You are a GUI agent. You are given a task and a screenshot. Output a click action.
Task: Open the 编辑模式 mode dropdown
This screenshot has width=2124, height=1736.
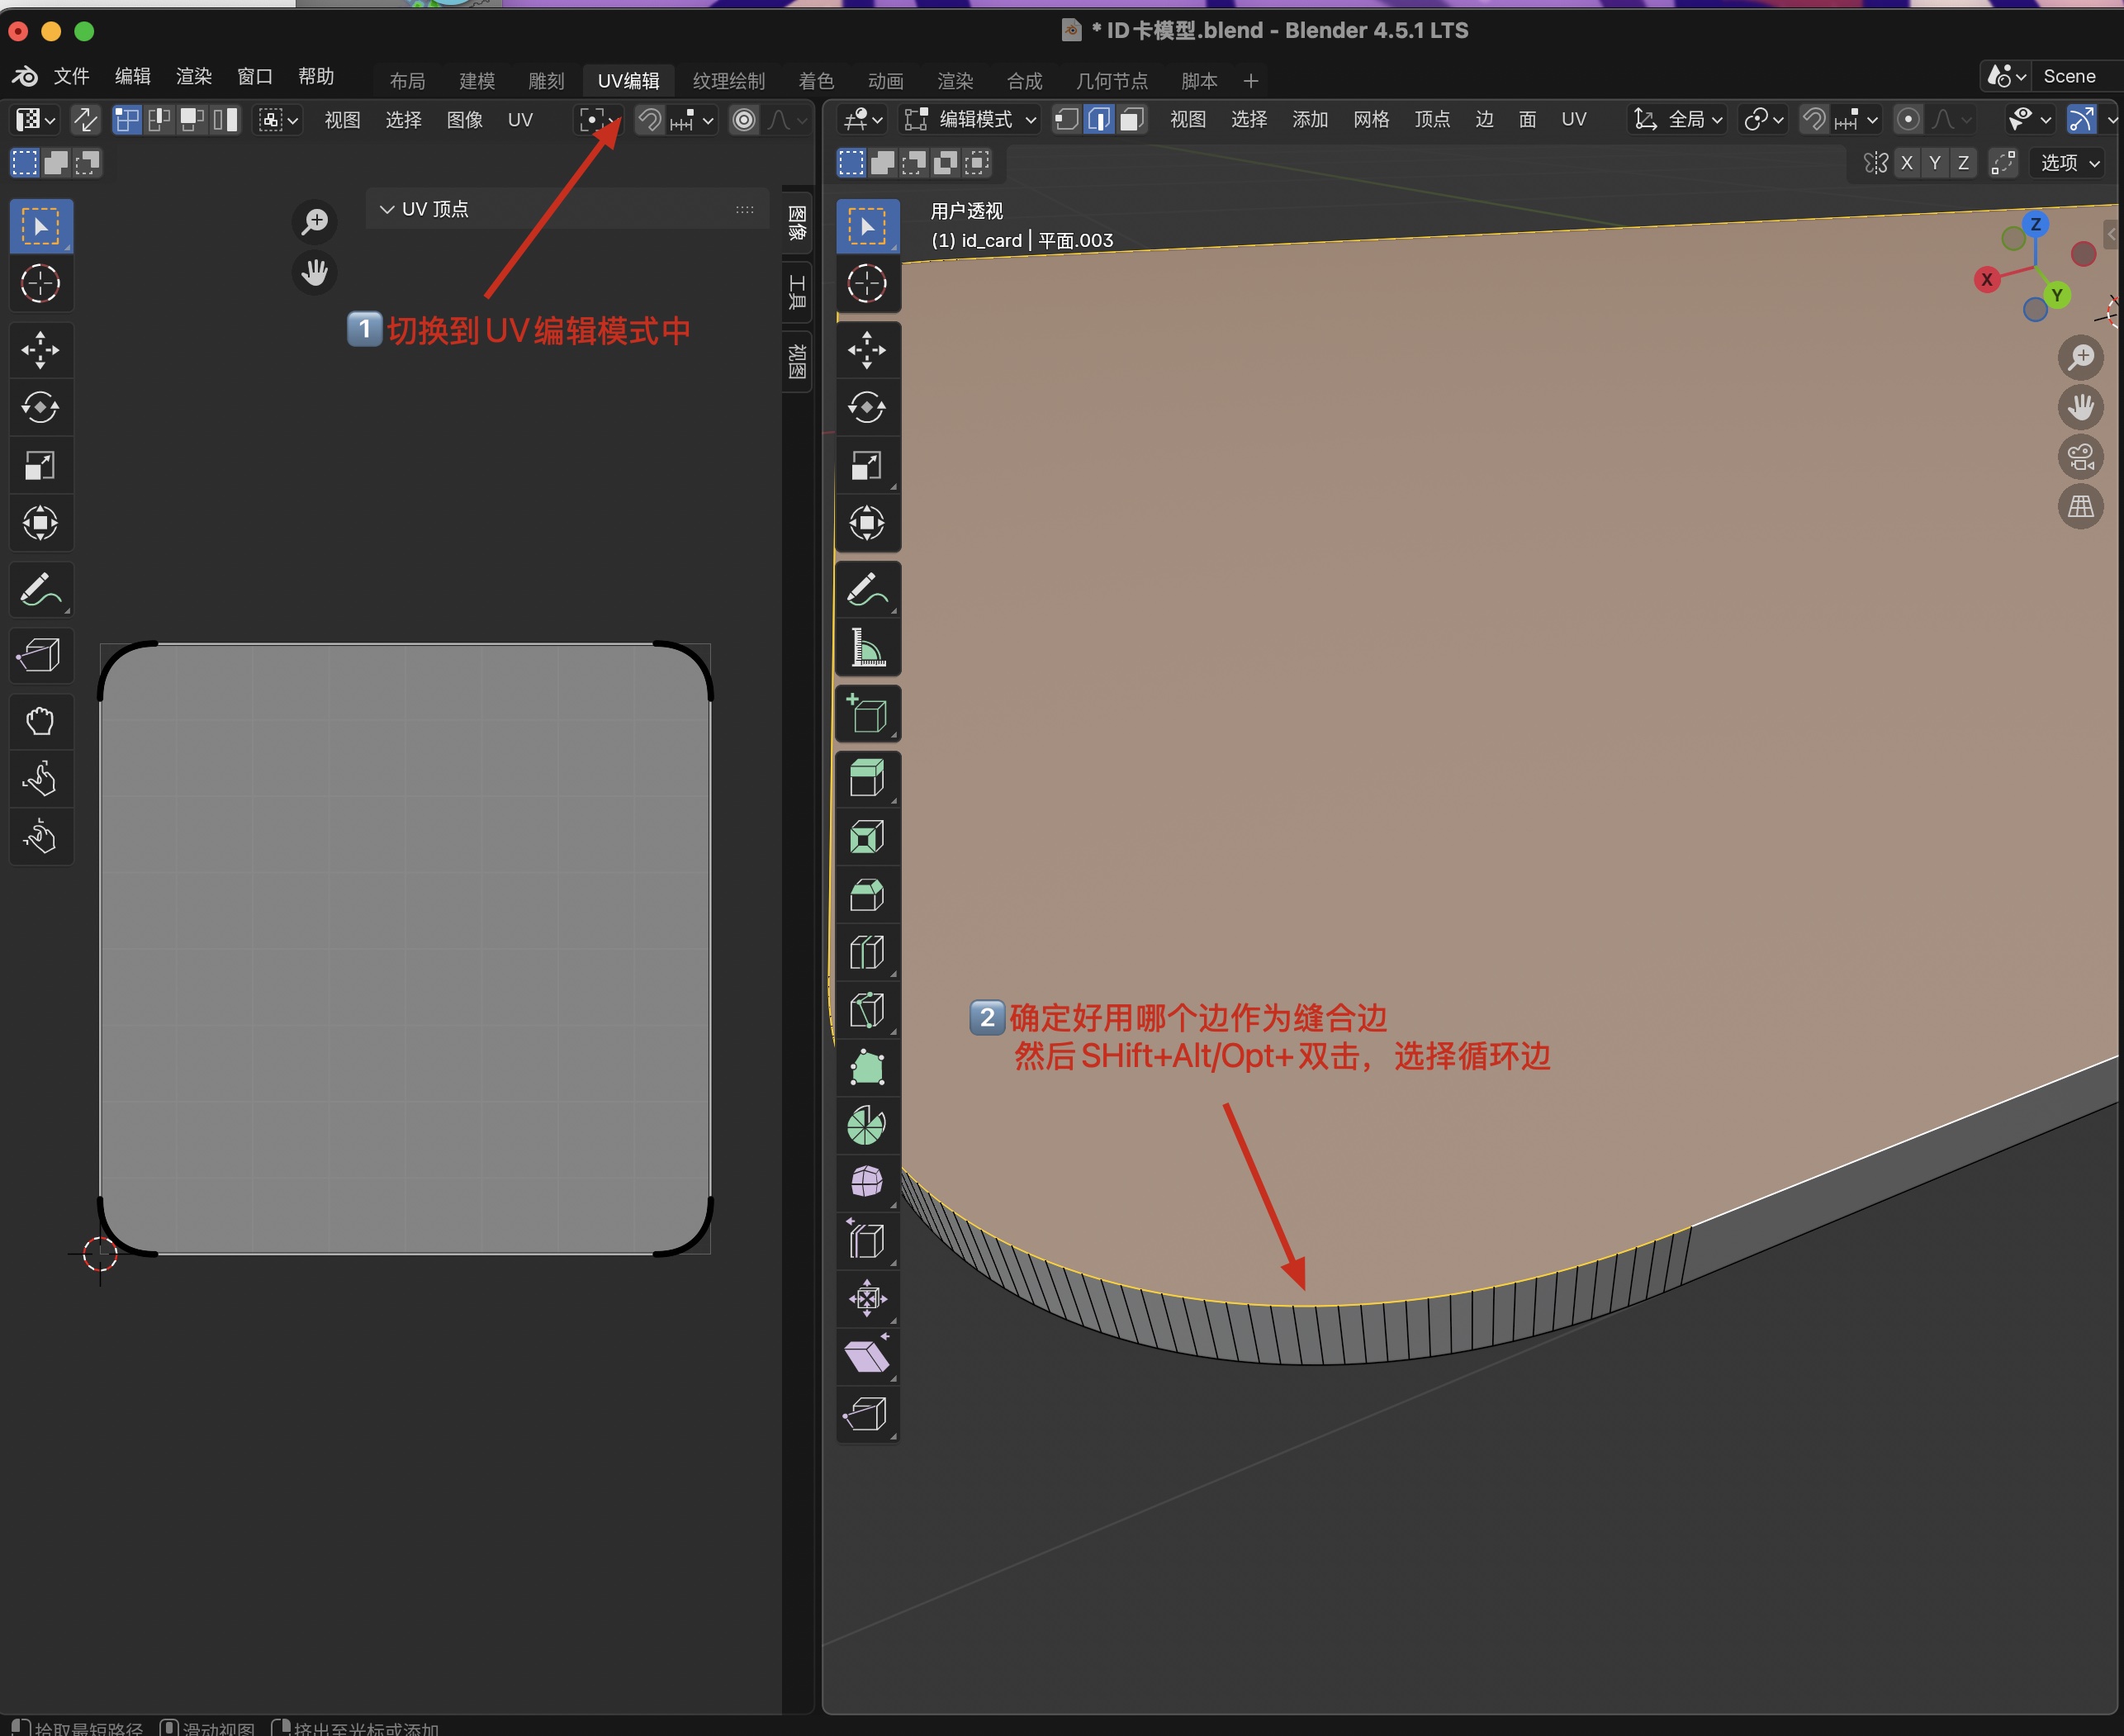point(970,120)
